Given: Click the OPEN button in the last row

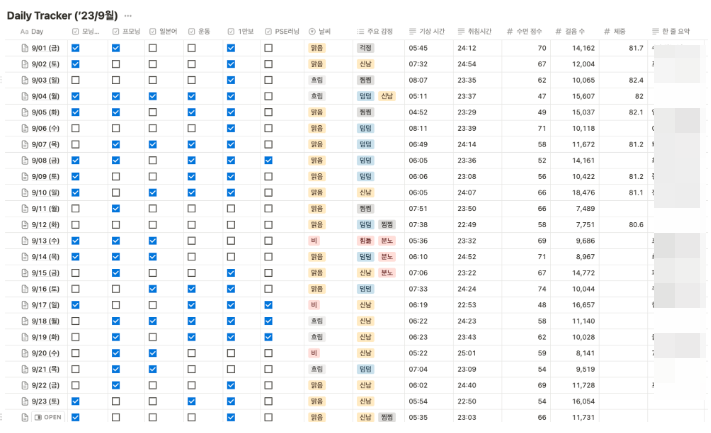Looking at the screenshot, I should (48, 418).
